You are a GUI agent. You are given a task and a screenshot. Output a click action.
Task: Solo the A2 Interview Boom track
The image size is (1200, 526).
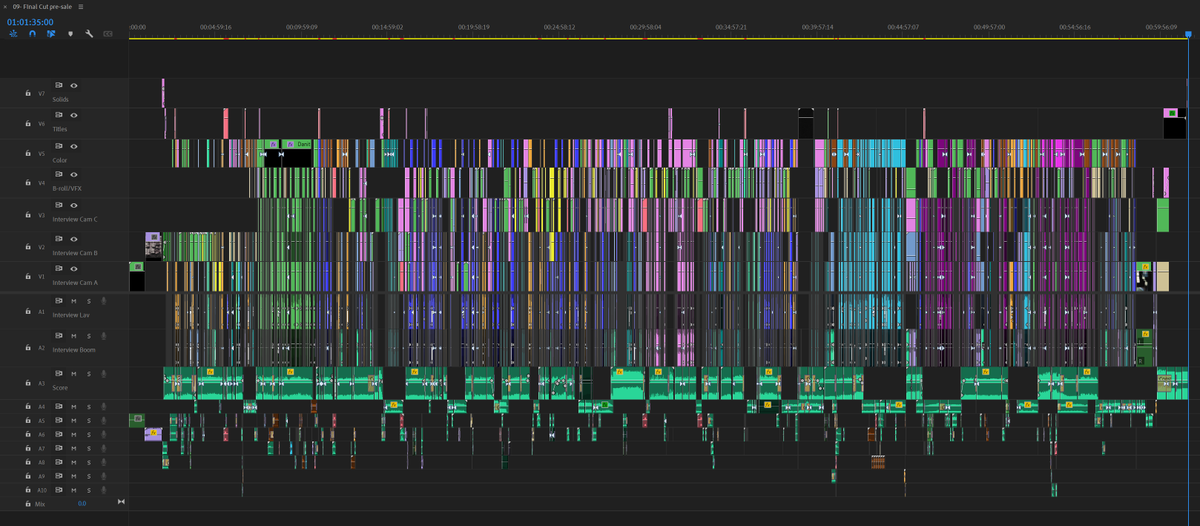coord(88,335)
